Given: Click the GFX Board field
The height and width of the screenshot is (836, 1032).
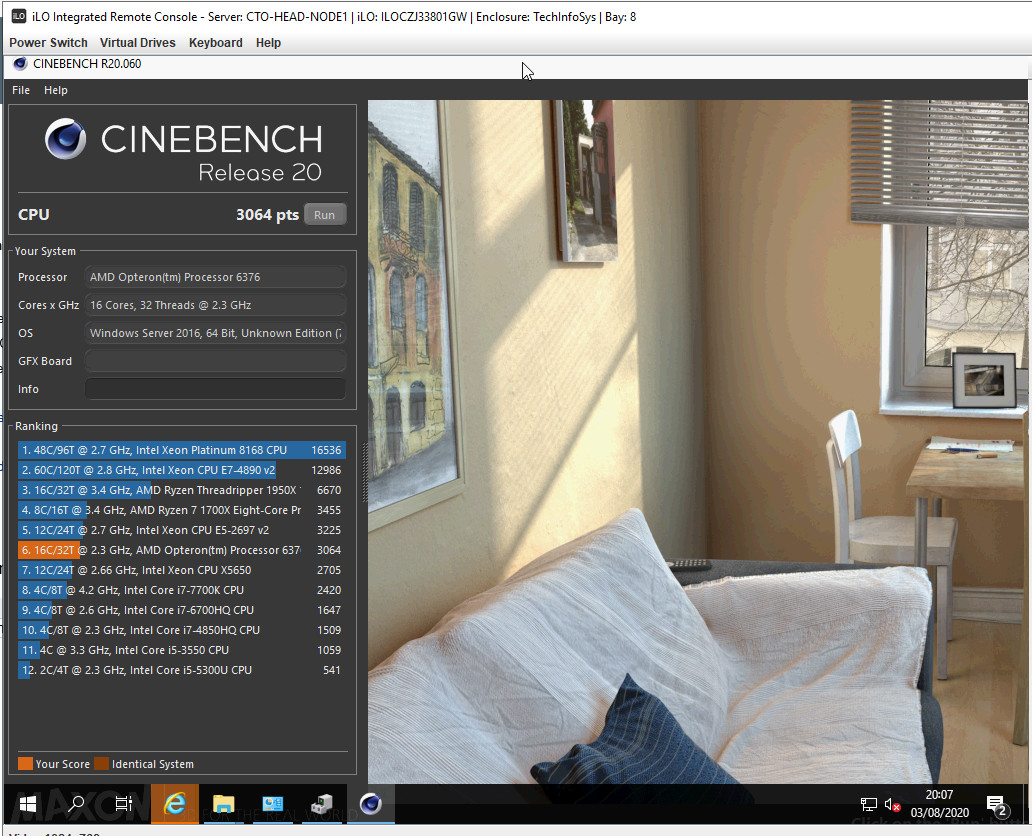Looking at the screenshot, I should point(215,361).
